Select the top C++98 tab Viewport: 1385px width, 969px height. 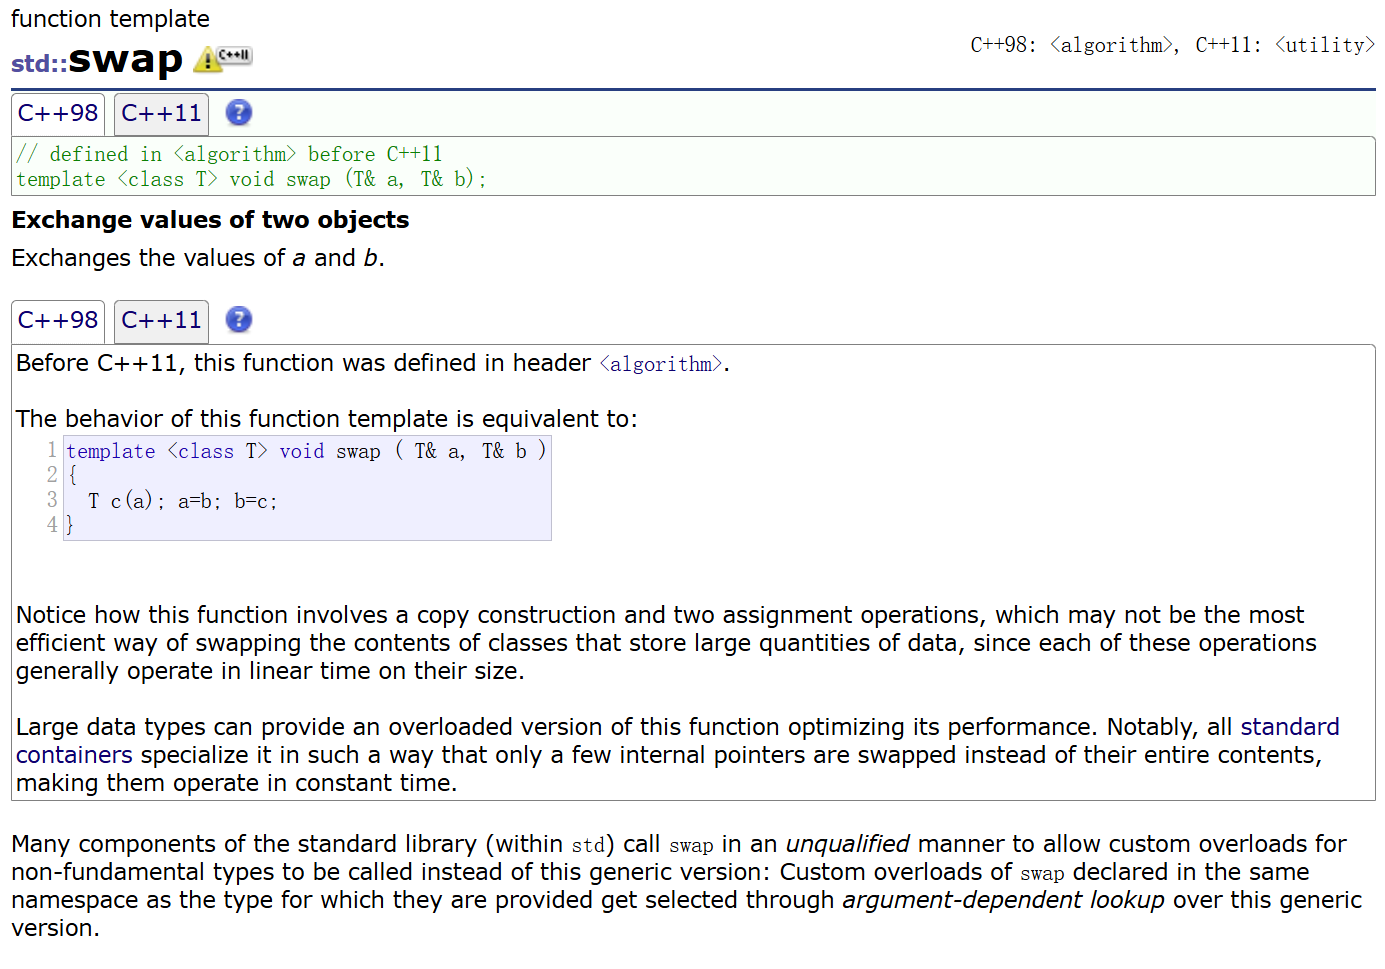coord(58,114)
